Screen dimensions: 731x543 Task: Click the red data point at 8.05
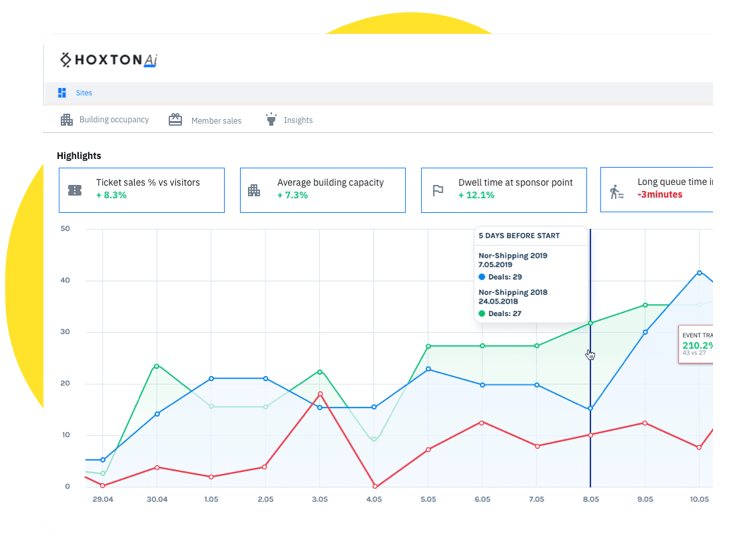coord(590,435)
